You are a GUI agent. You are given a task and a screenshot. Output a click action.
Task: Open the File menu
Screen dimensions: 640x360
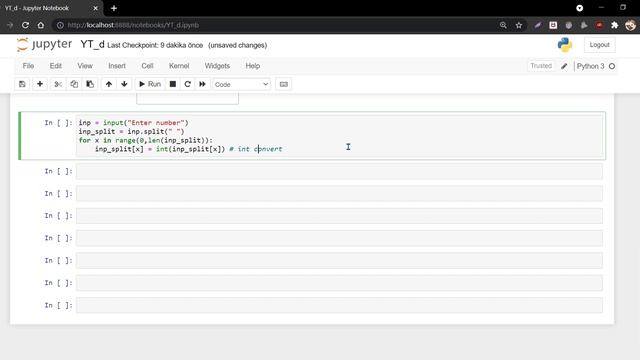28,66
